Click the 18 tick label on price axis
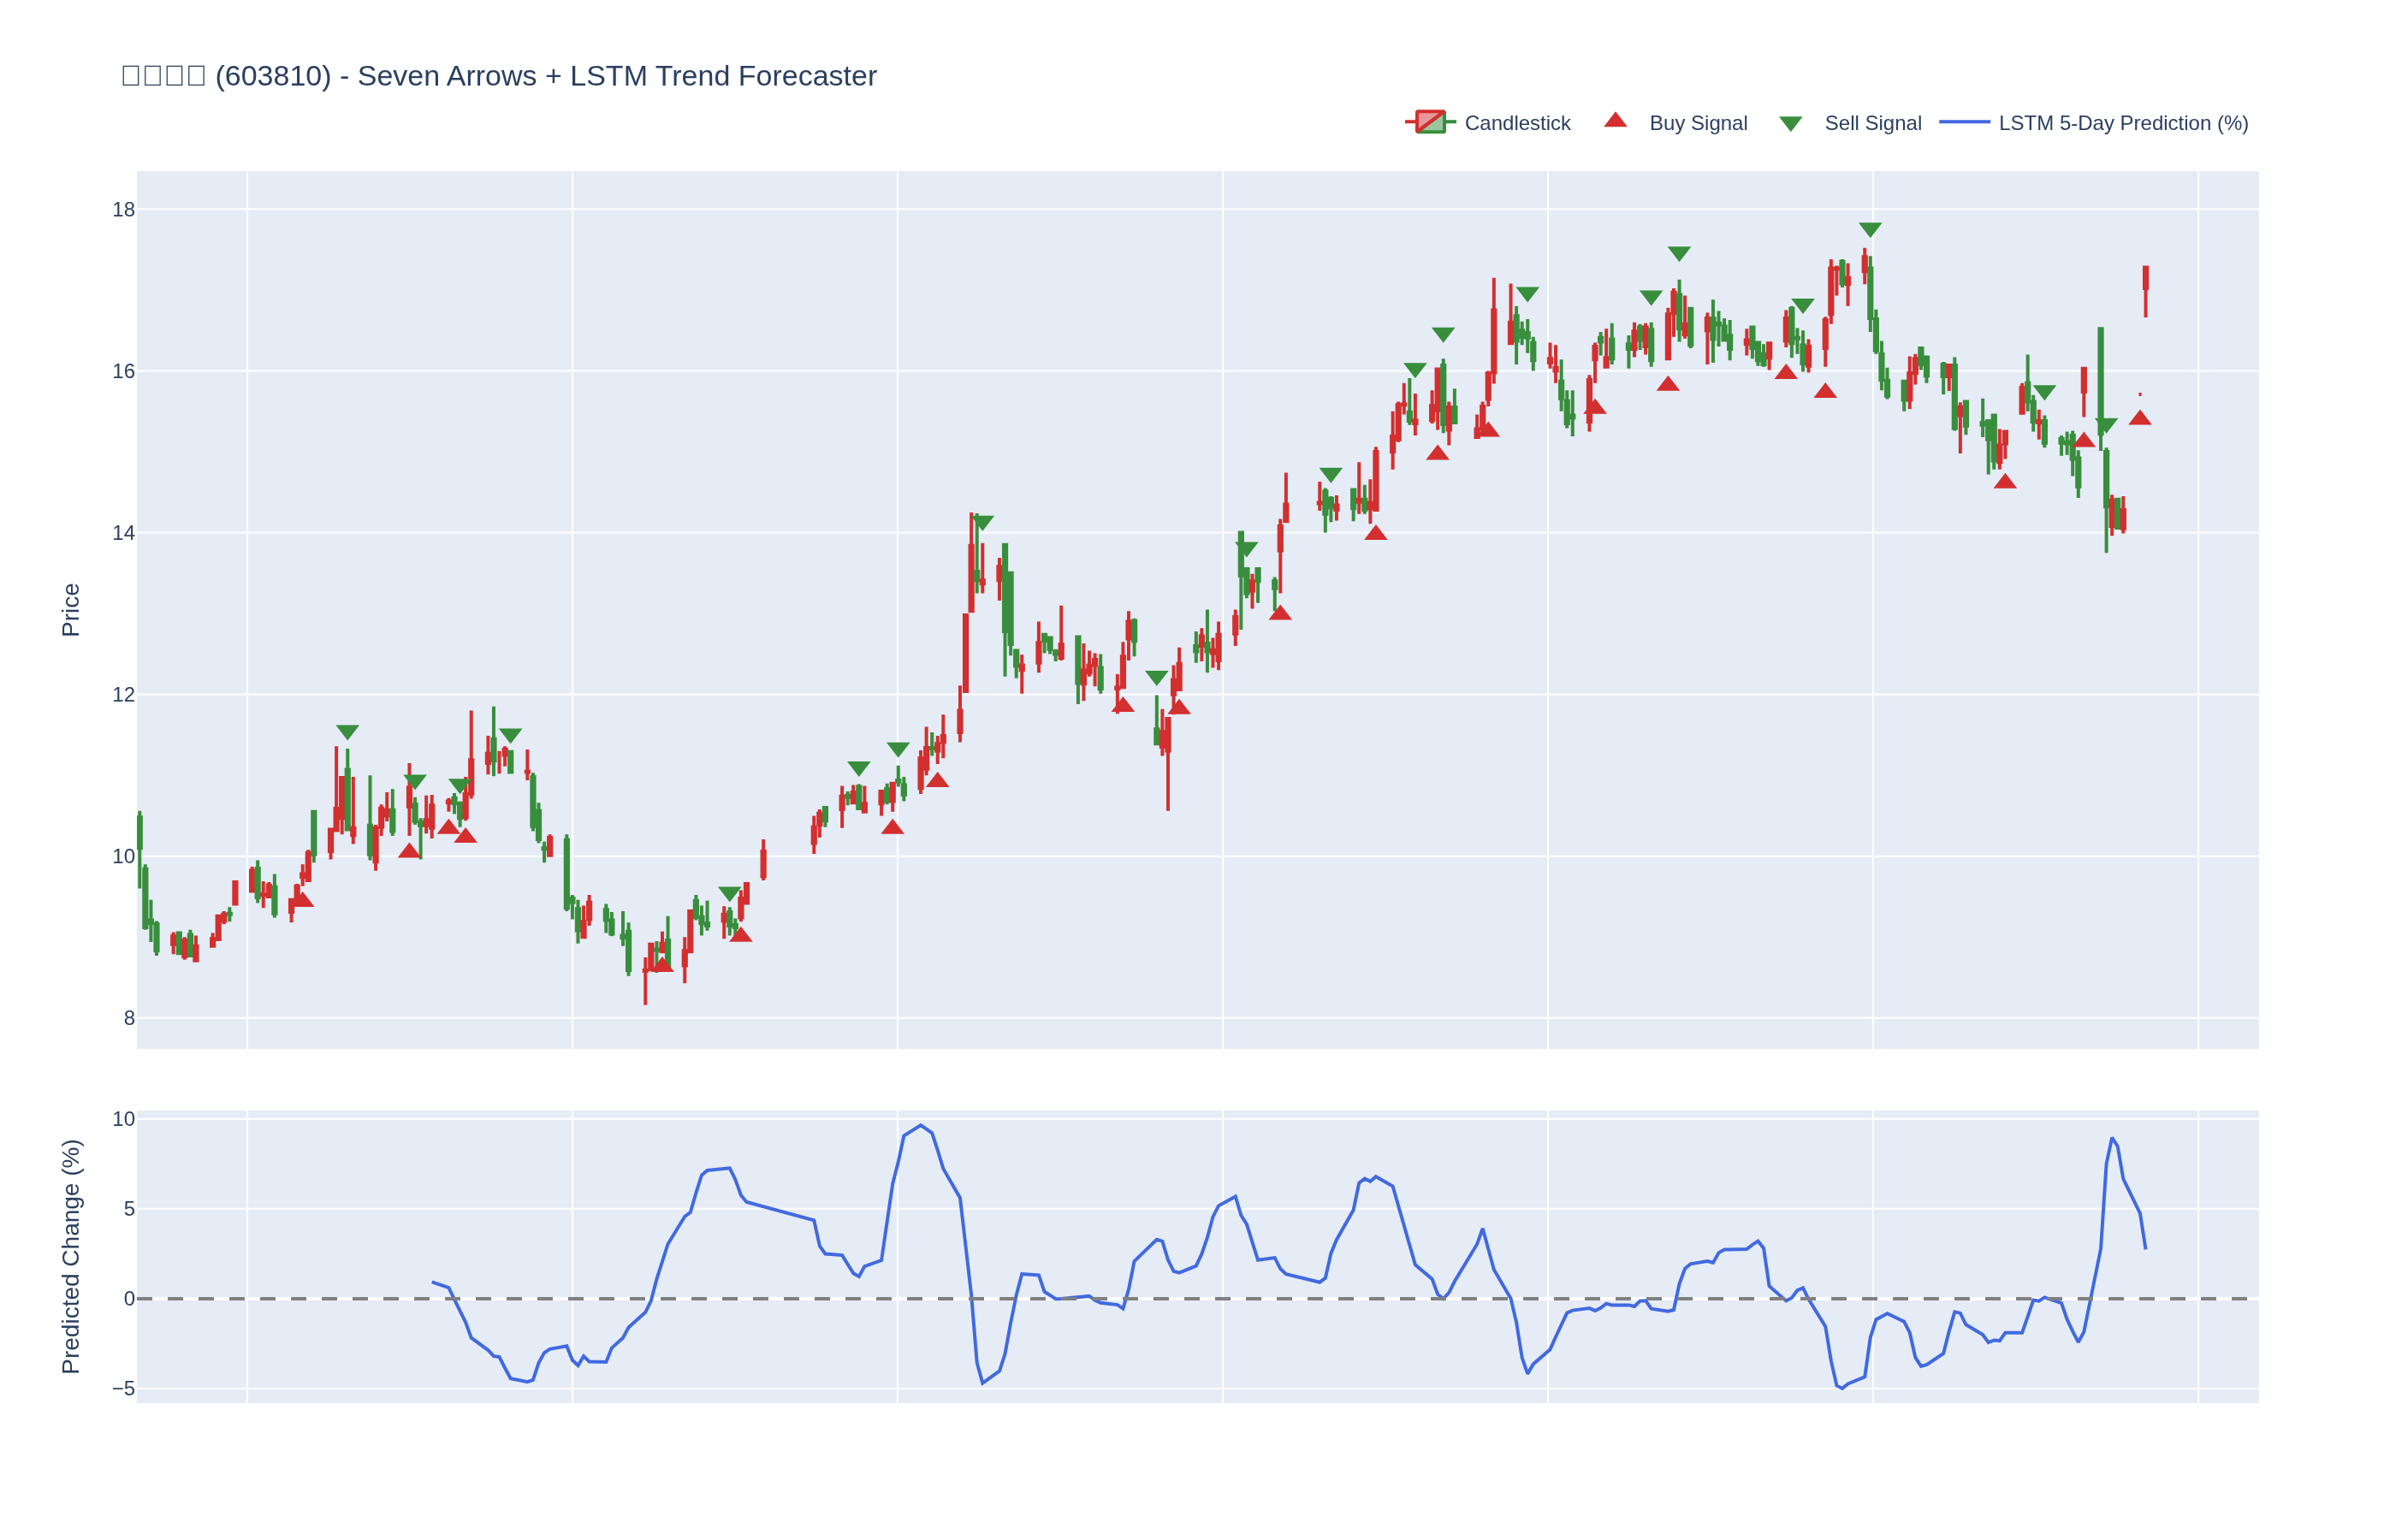This screenshot has height=1540, width=2396. pos(123,210)
